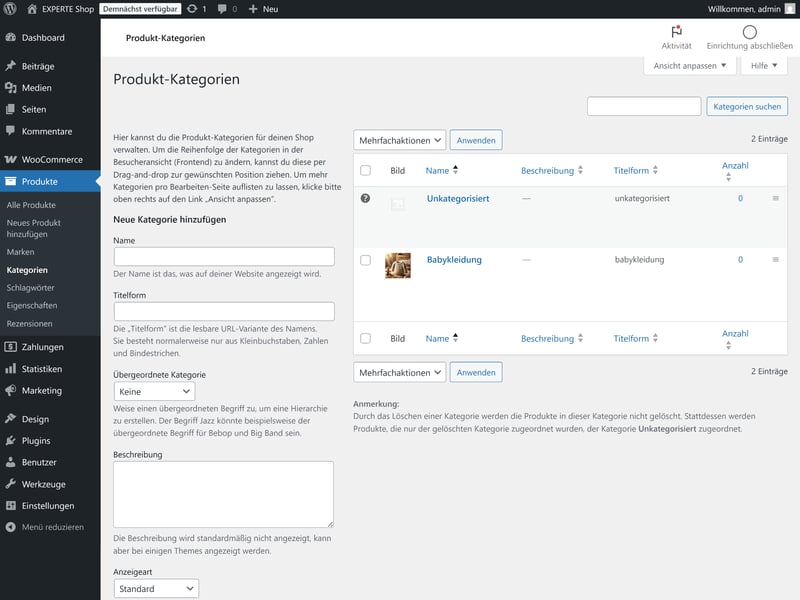Click the Einrichtung abschließen circle icon

pos(749,32)
